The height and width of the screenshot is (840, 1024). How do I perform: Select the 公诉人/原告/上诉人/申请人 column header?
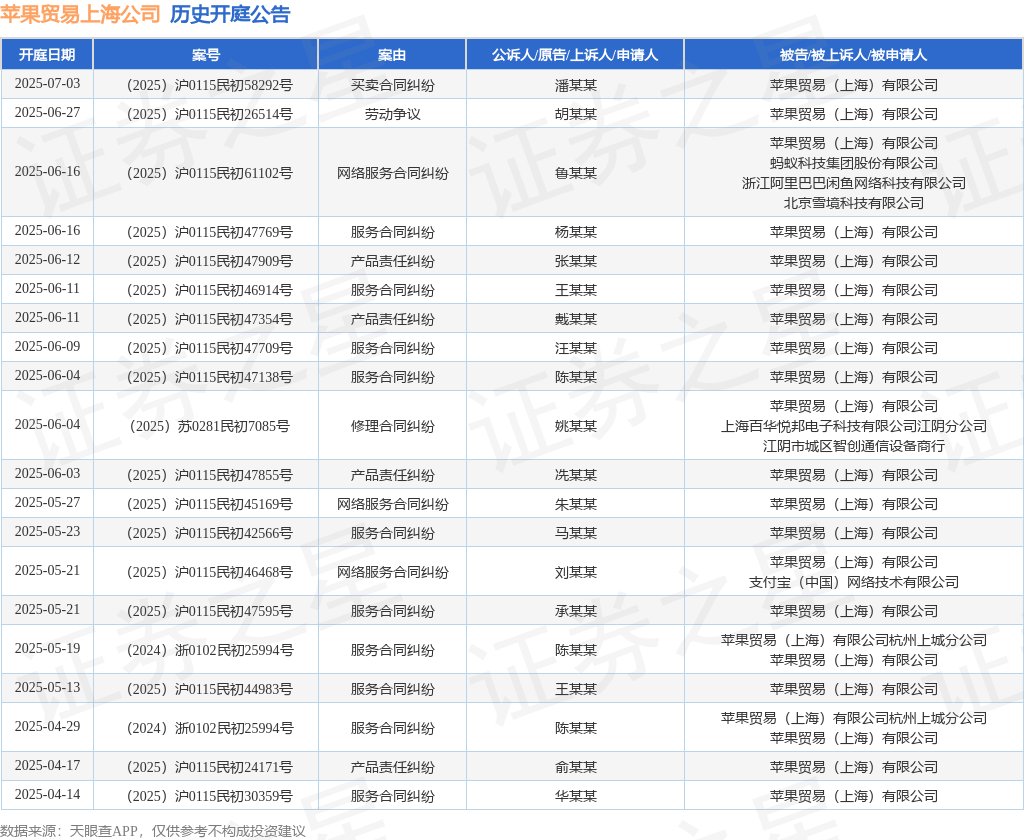[575, 55]
